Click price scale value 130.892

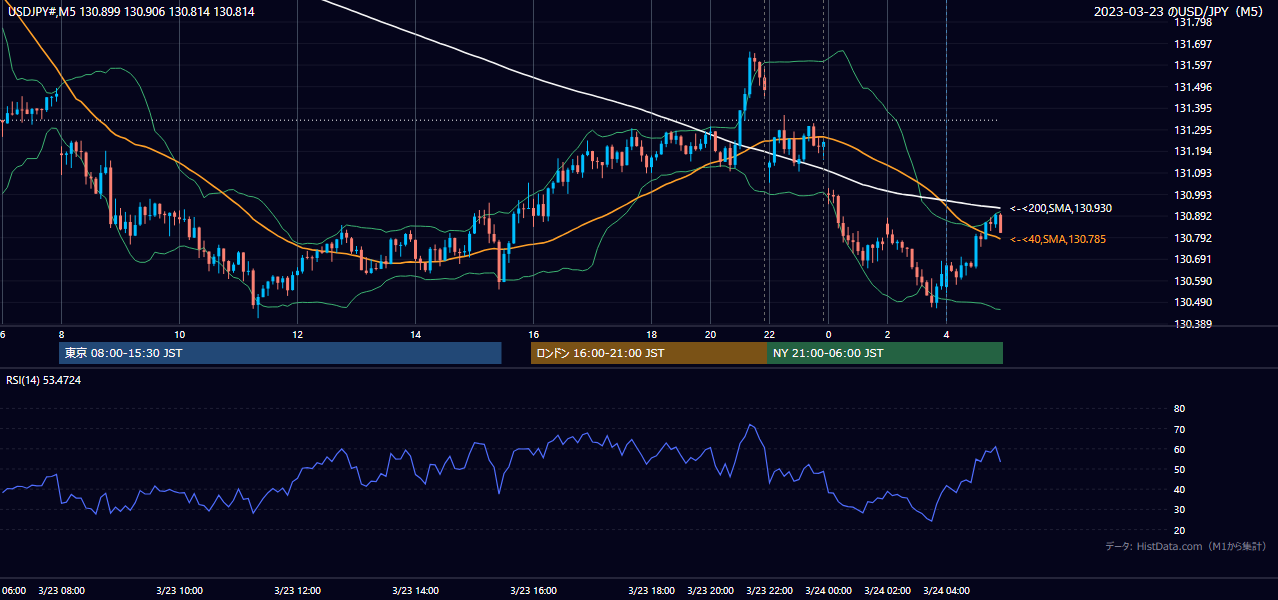tap(1193, 216)
